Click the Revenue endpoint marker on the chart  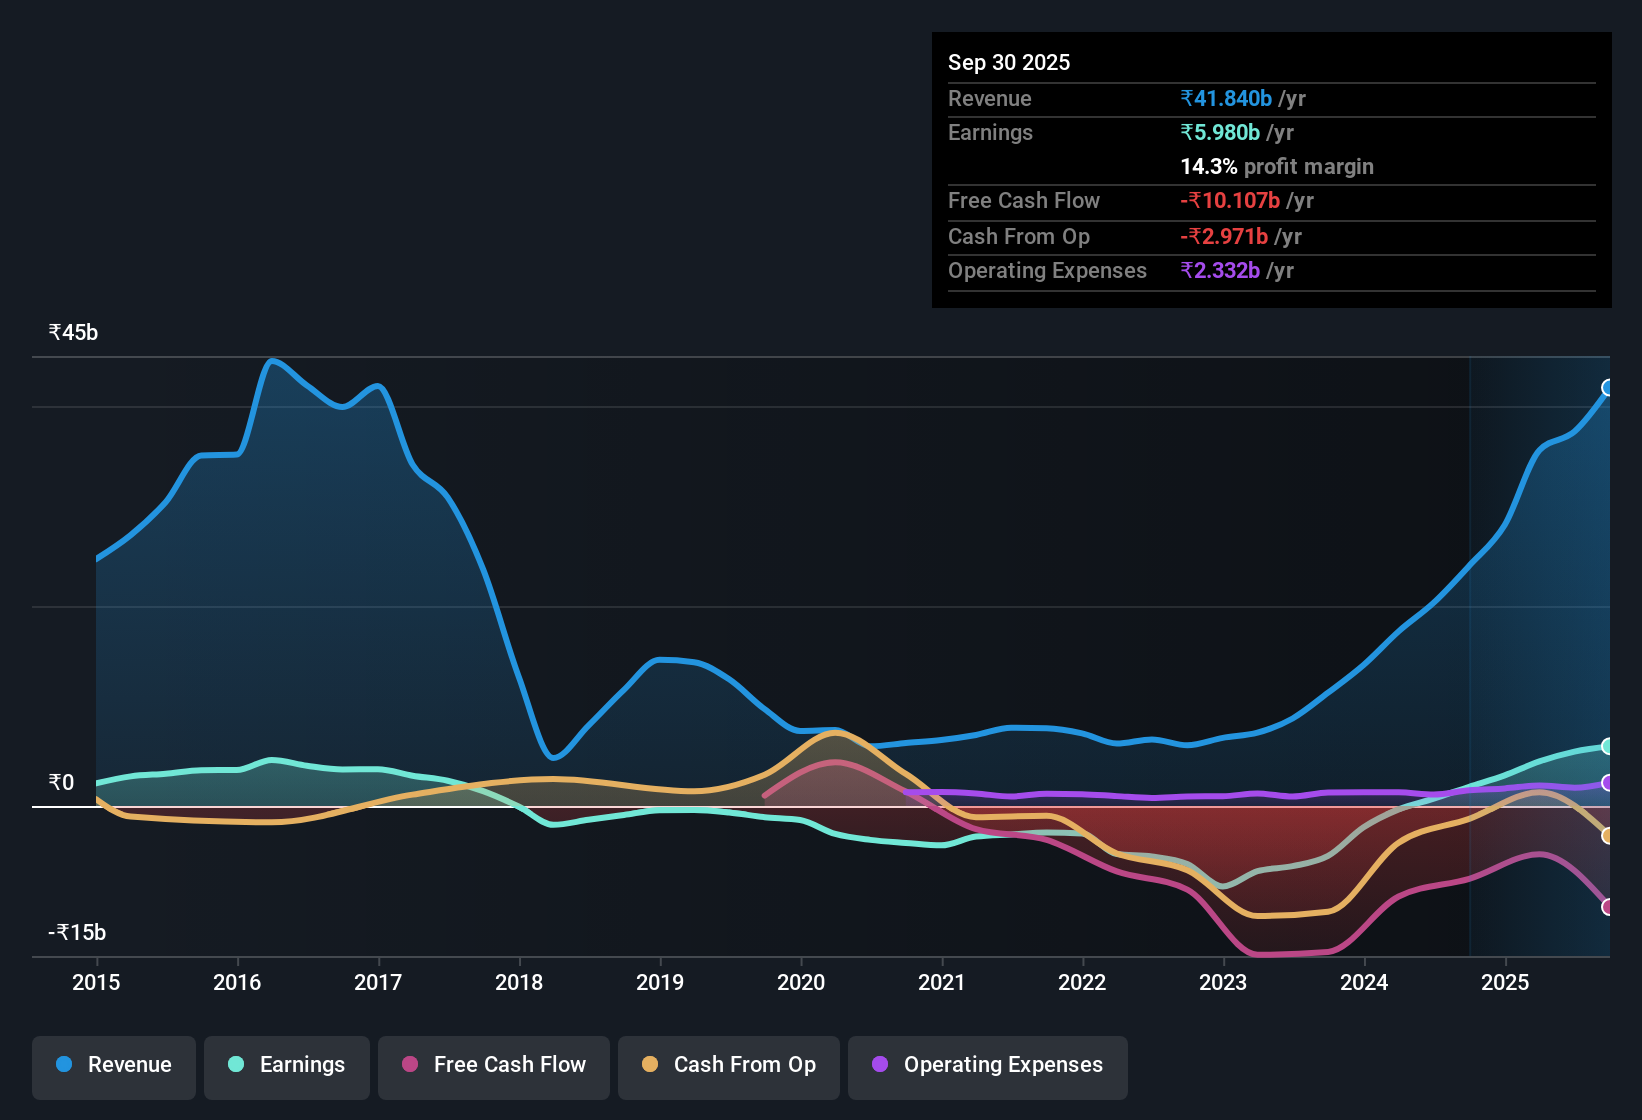pos(1607,387)
